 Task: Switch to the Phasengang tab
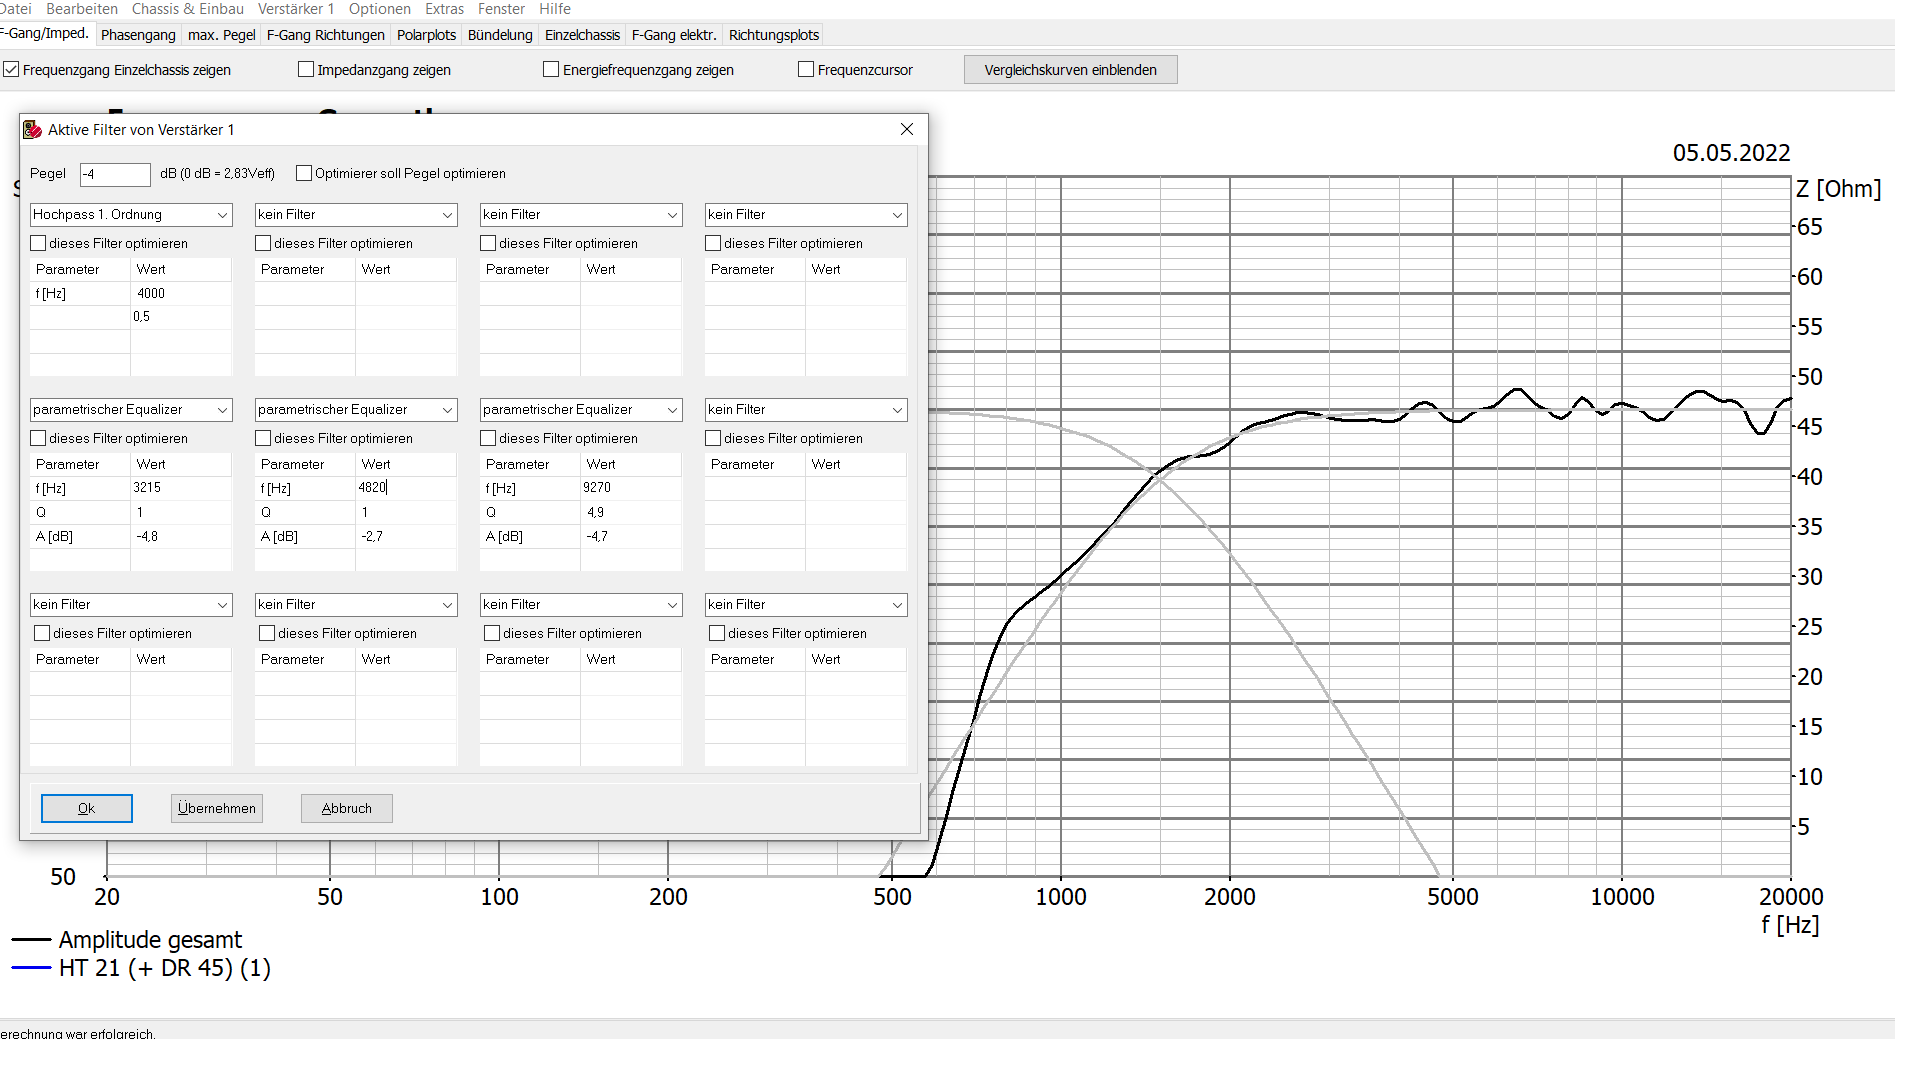point(138,35)
